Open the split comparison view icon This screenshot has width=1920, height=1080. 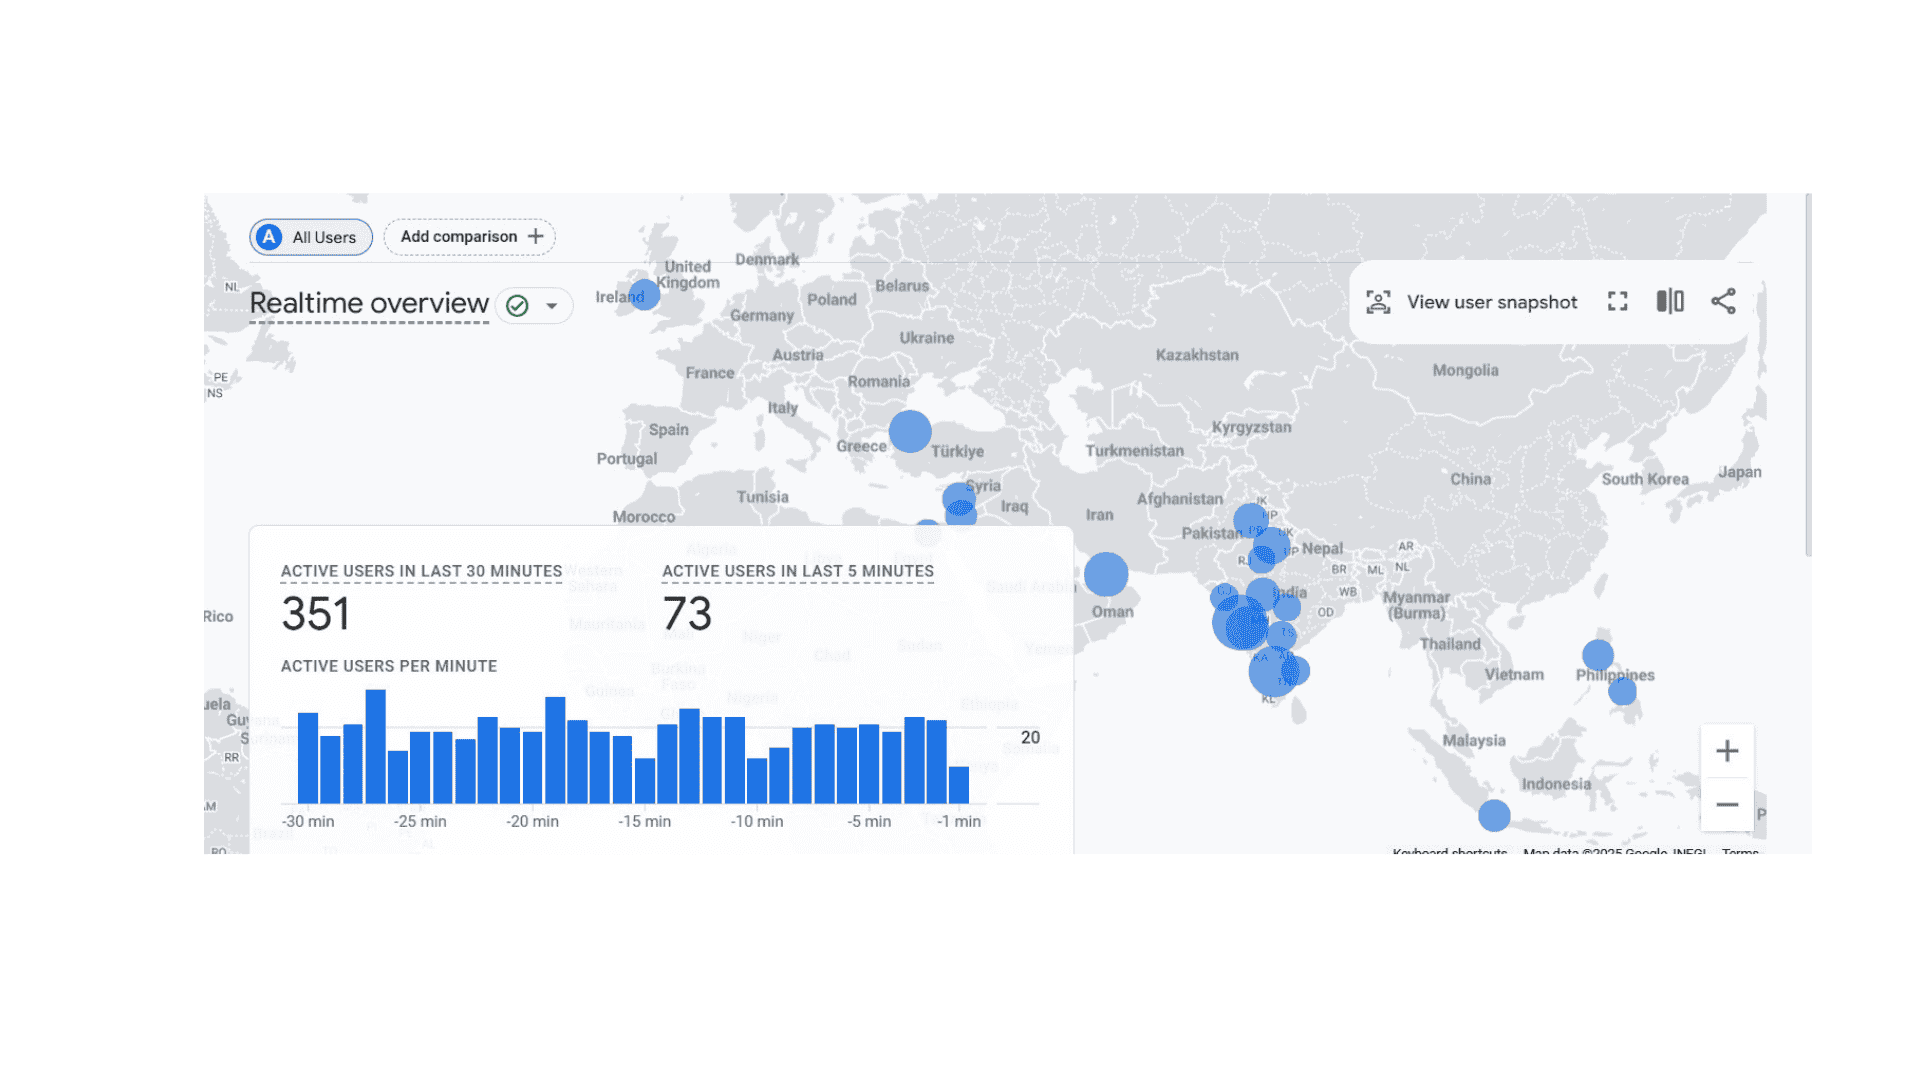pos(1672,302)
